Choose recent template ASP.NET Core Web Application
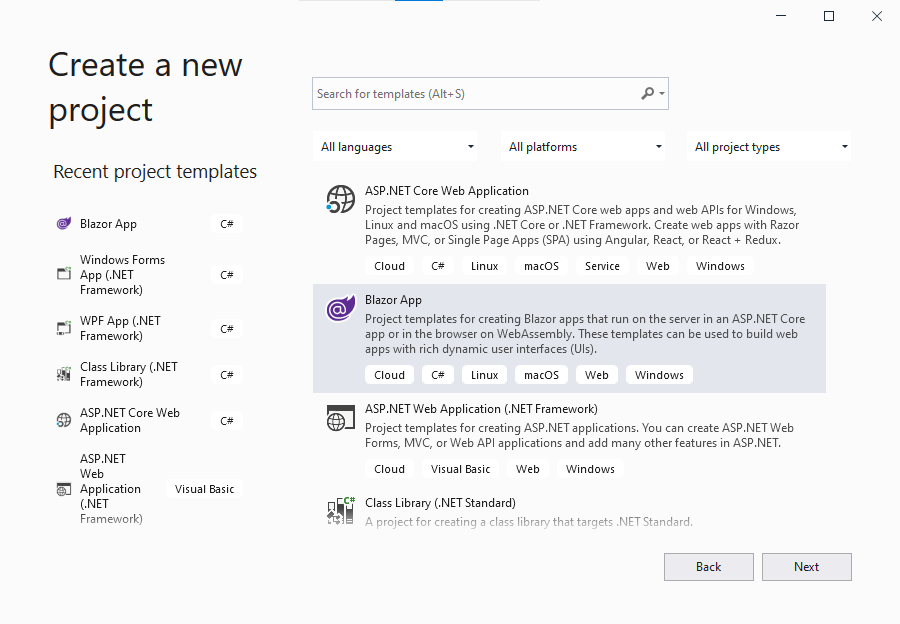 pos(149,420)
